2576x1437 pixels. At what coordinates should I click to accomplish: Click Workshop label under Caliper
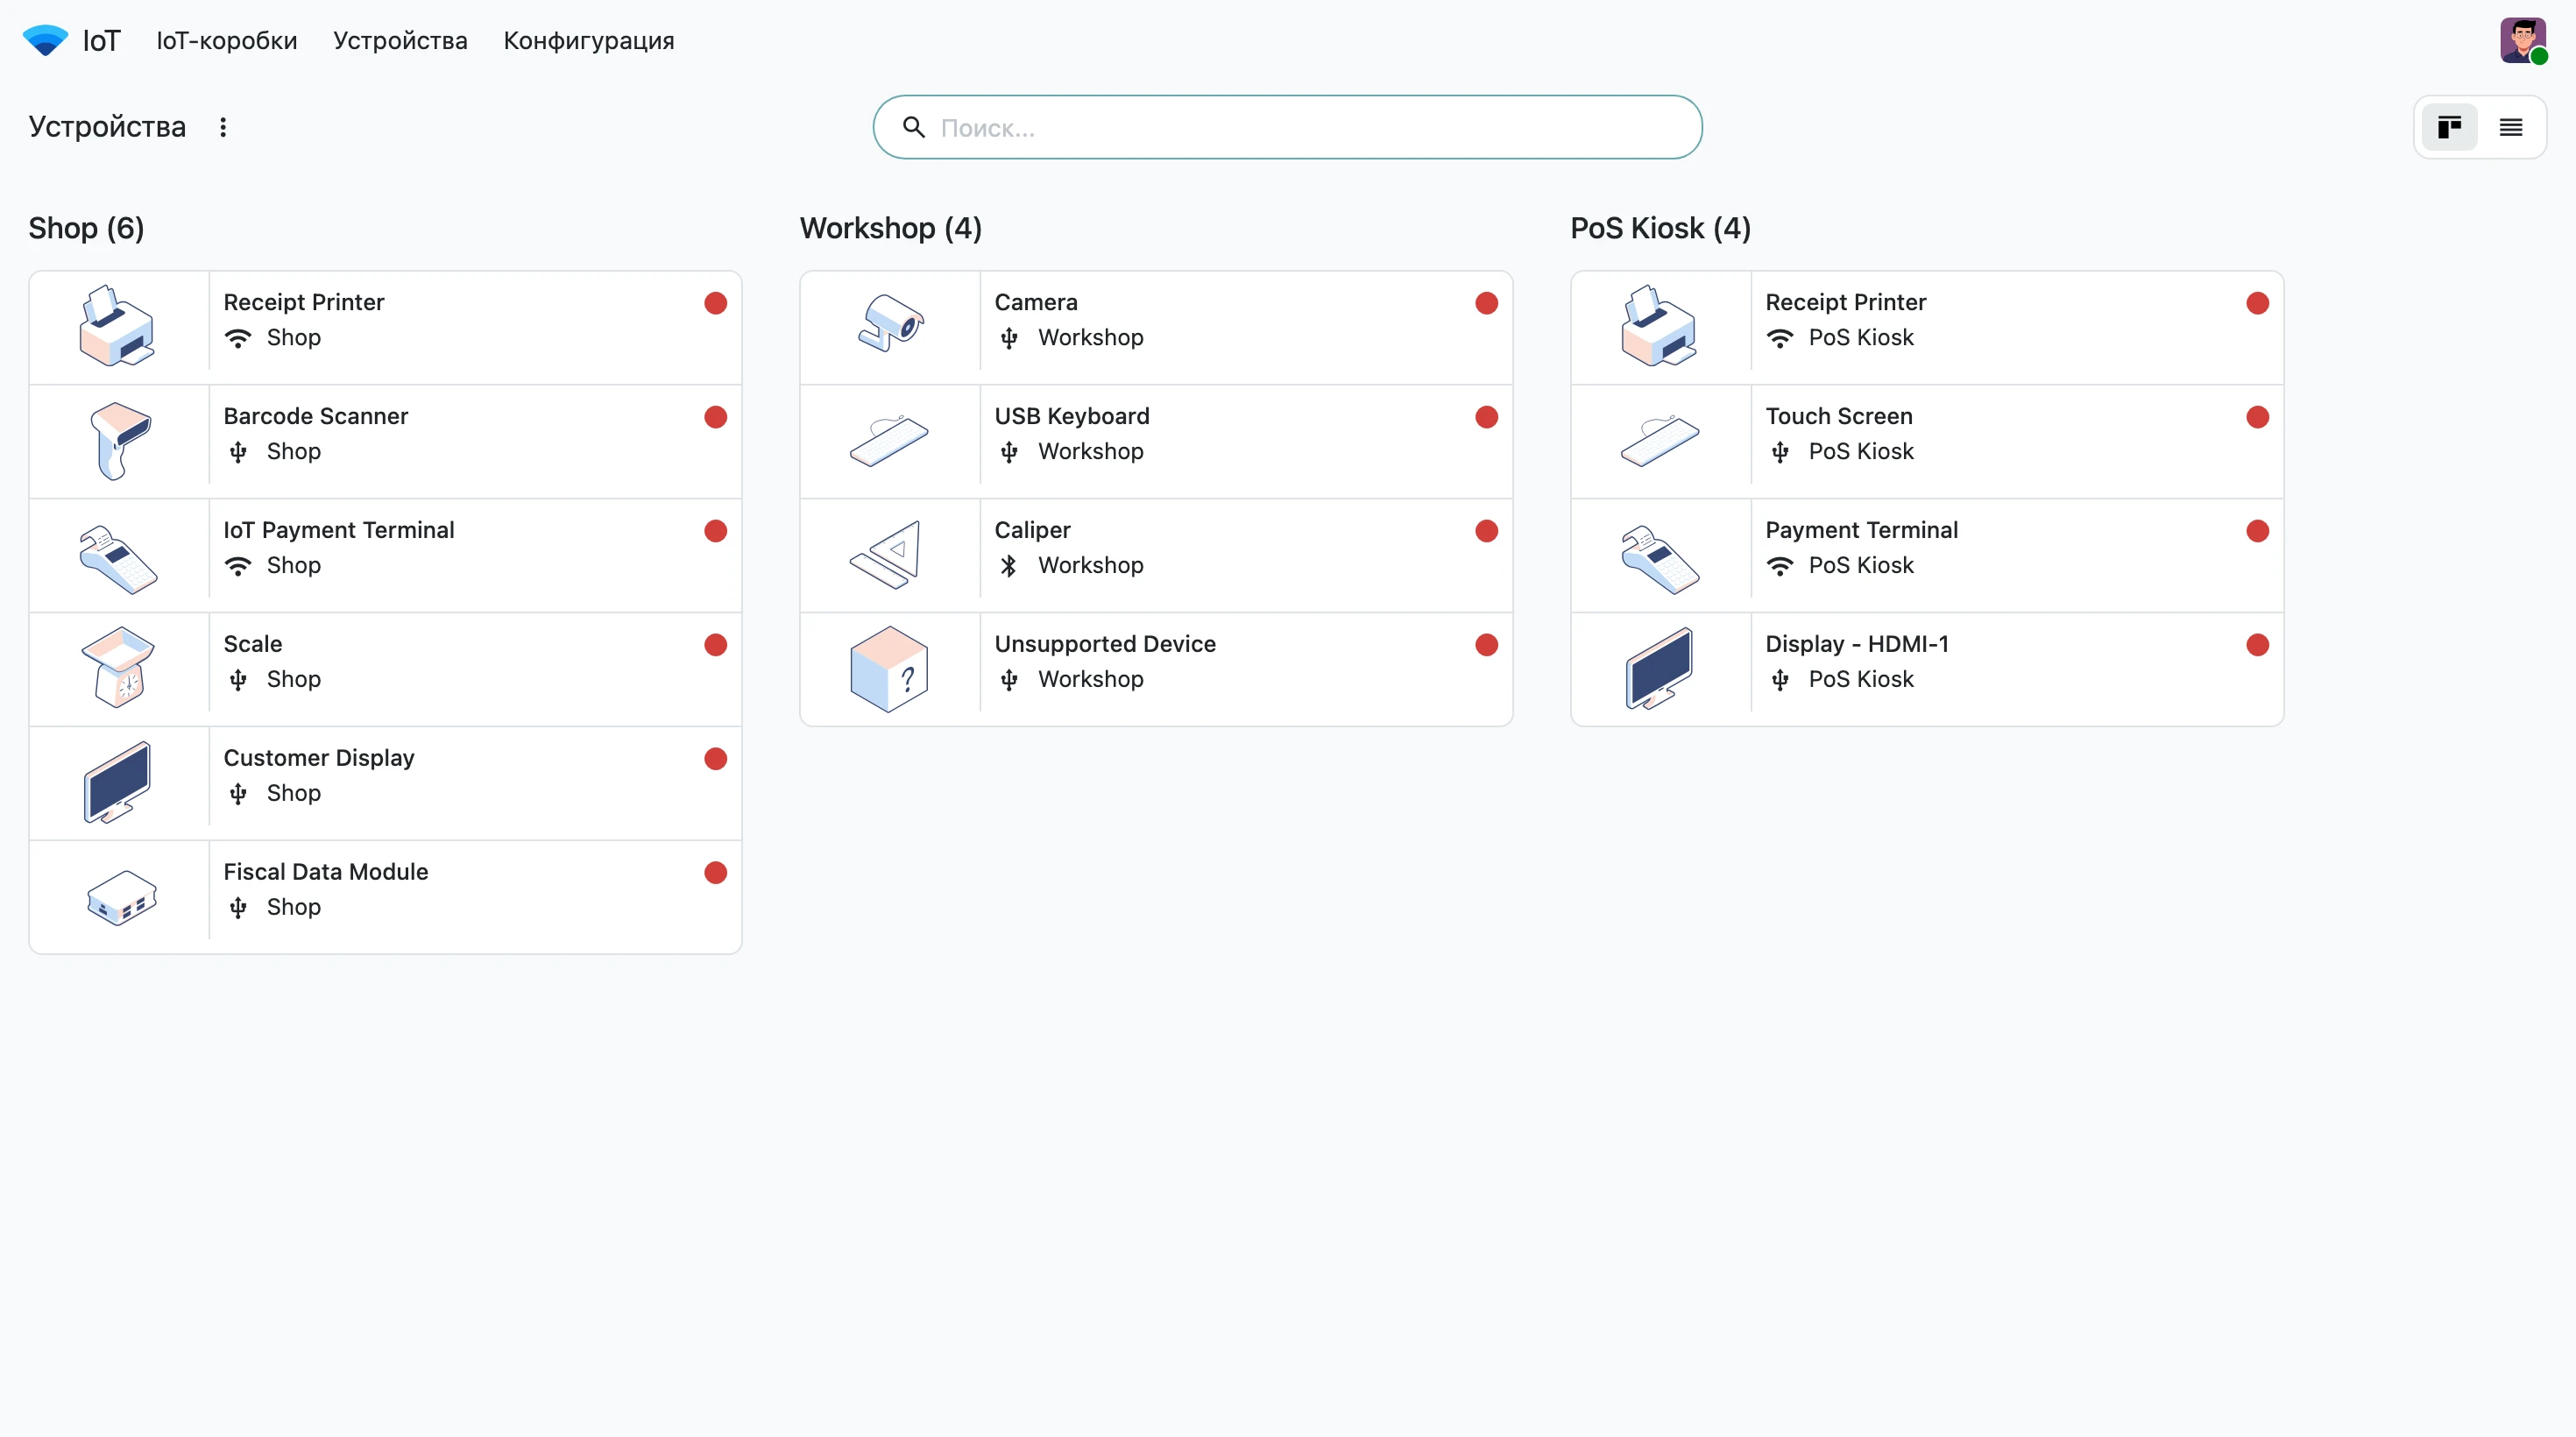click(x=1090, y=565)
